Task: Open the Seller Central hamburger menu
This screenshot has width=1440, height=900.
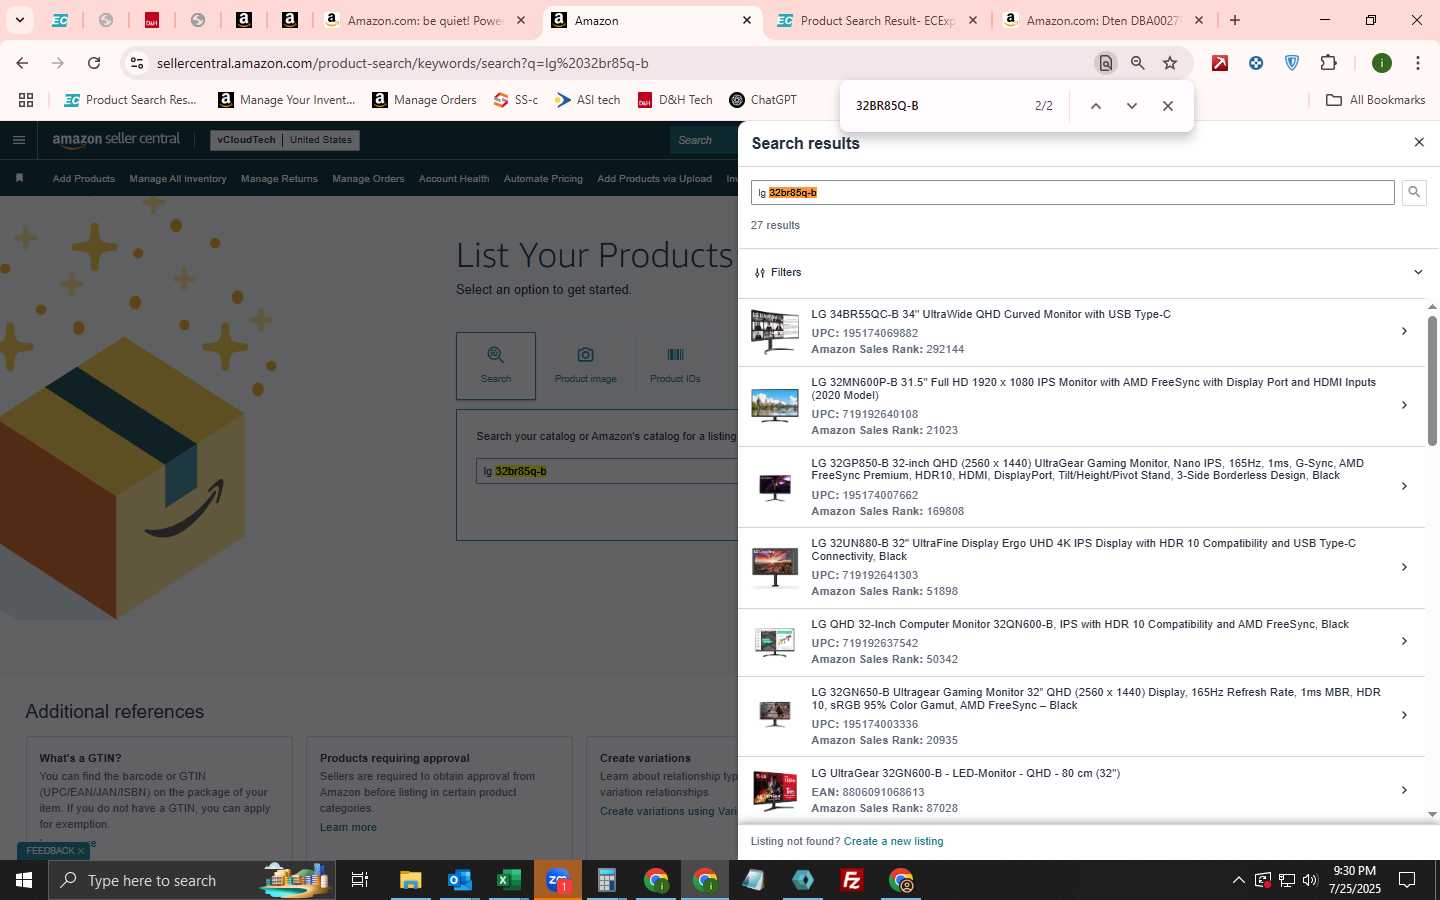Action: click(x=18, y=140)
